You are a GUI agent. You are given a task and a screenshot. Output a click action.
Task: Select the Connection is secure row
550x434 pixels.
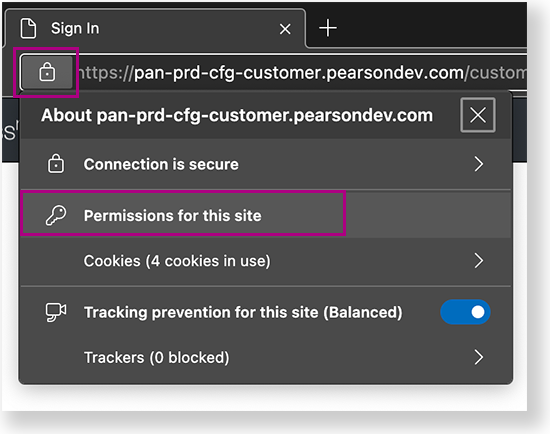266,164
